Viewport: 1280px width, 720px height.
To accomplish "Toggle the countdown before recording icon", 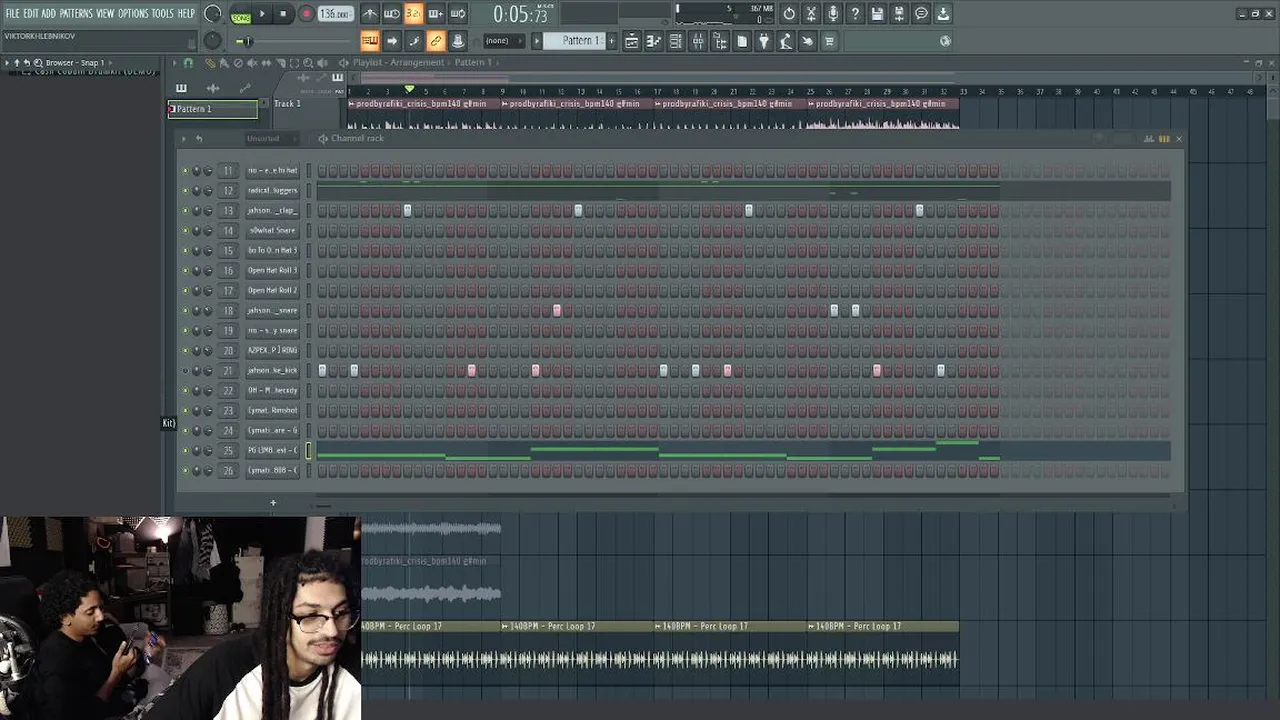I will click(x=414, y=14).
